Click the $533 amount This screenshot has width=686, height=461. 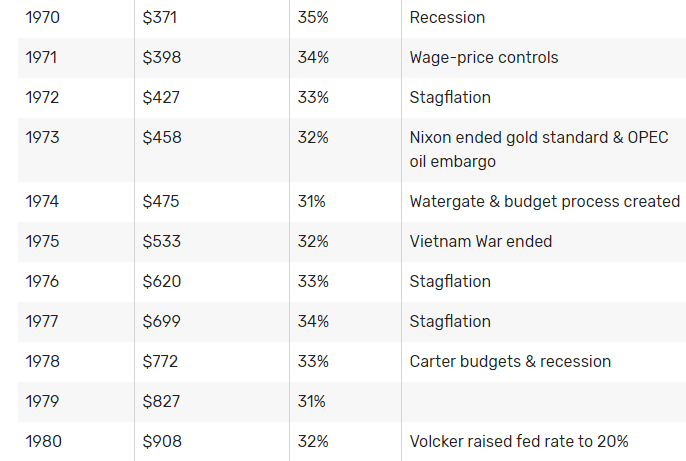click(162, 242)
